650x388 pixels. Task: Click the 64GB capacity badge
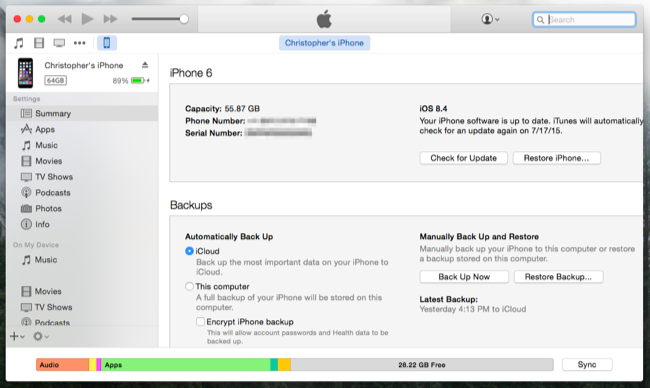(56, 80)
